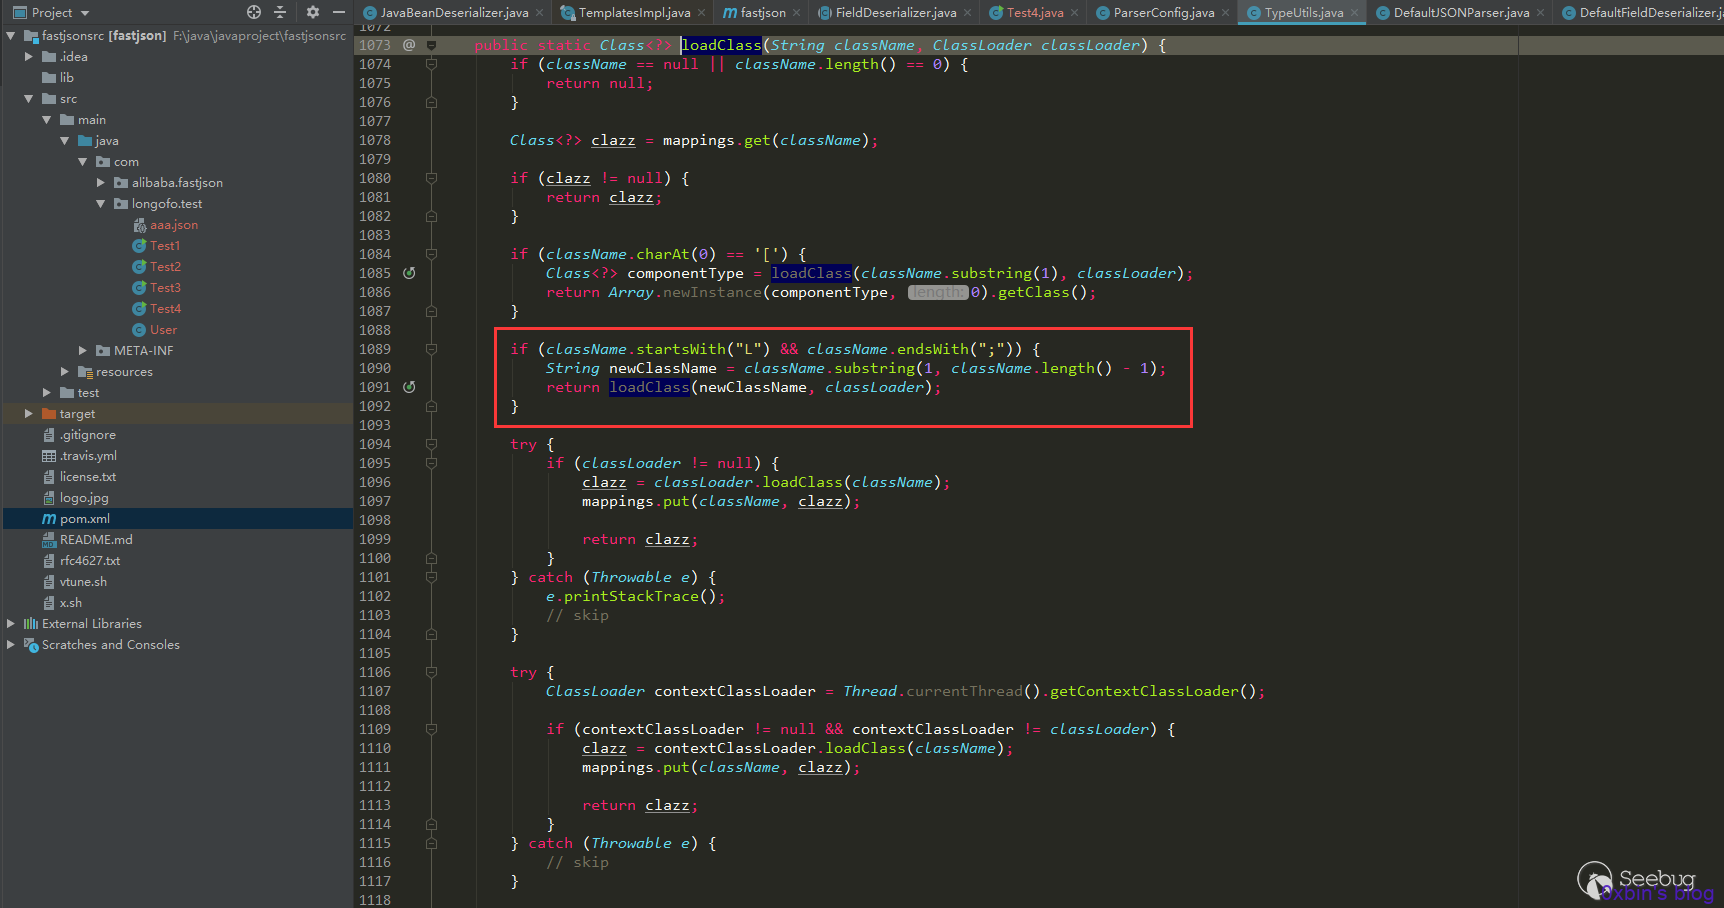Collapse the src folder arrow

pyautogui.click(x=29, y=98)
